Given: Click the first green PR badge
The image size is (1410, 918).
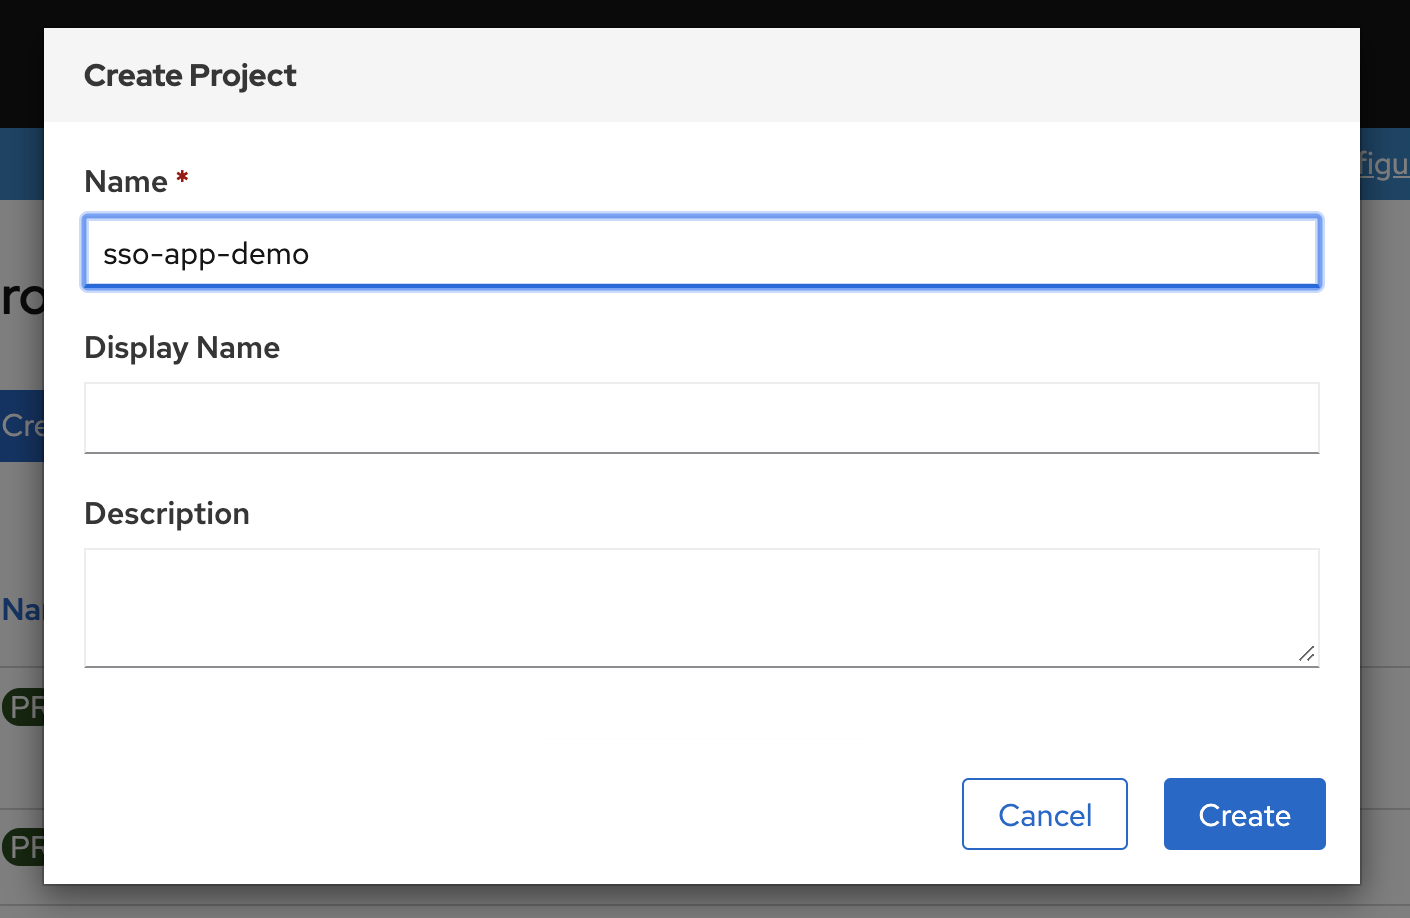Looking at the screenshot, I should pyautogui.click(x=22, y=707).
